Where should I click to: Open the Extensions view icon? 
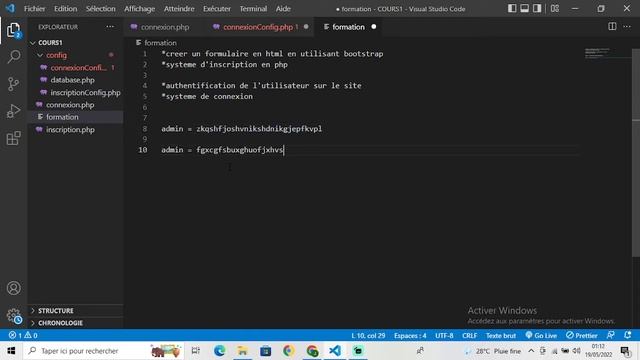pyautogui.click(x=13, y=138)
